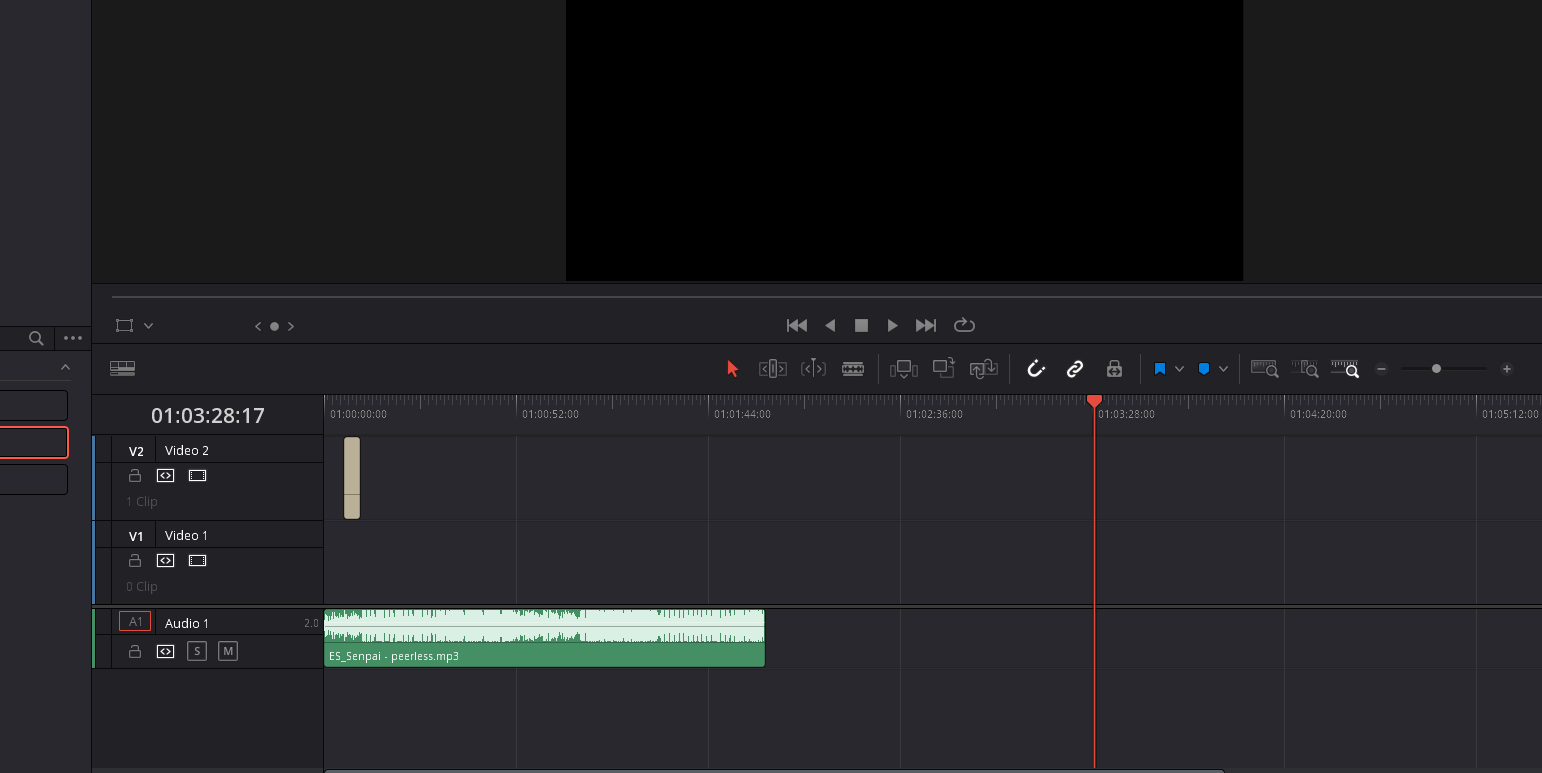Open Timeline View Options menu
Viewport: 1542px width, 773px height.
[x=122, y=369]
